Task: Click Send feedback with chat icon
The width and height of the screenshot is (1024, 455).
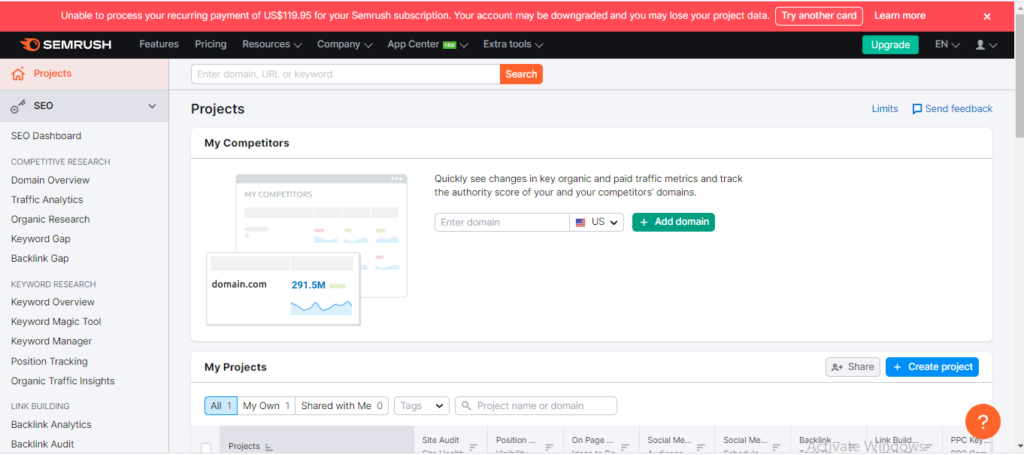Action: (952, 109)
